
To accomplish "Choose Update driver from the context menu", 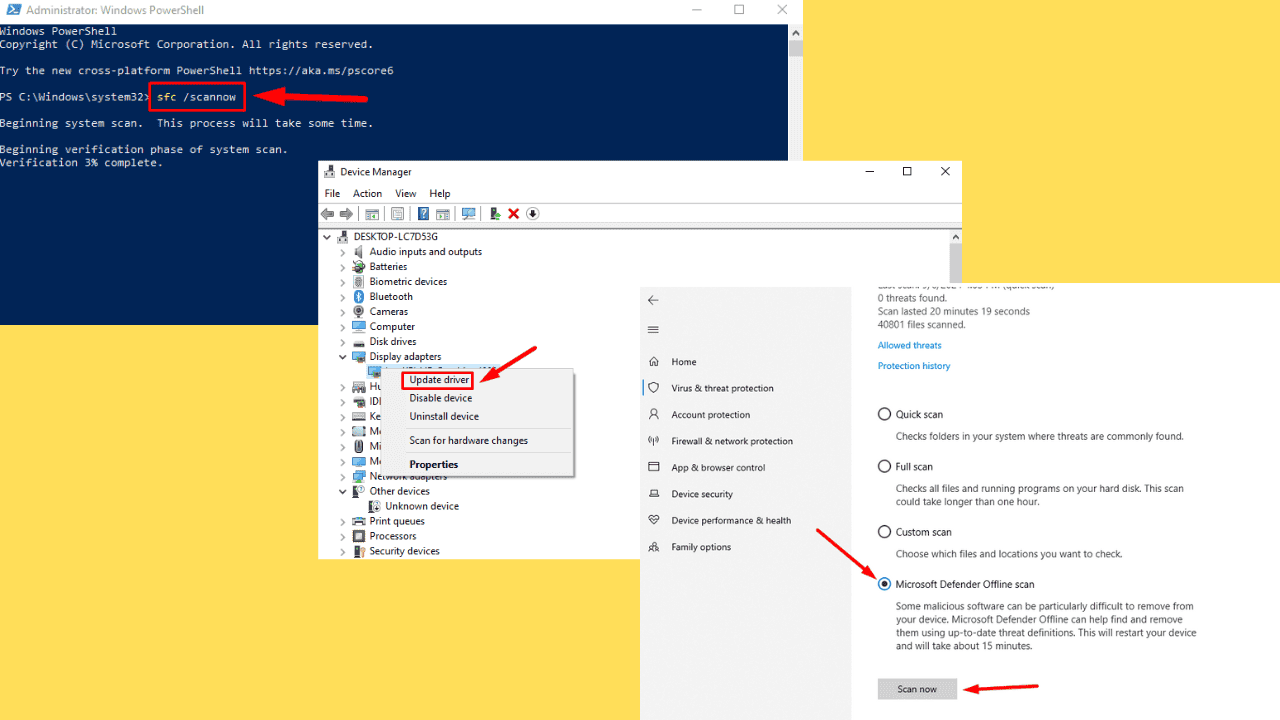I will [439, 380].
